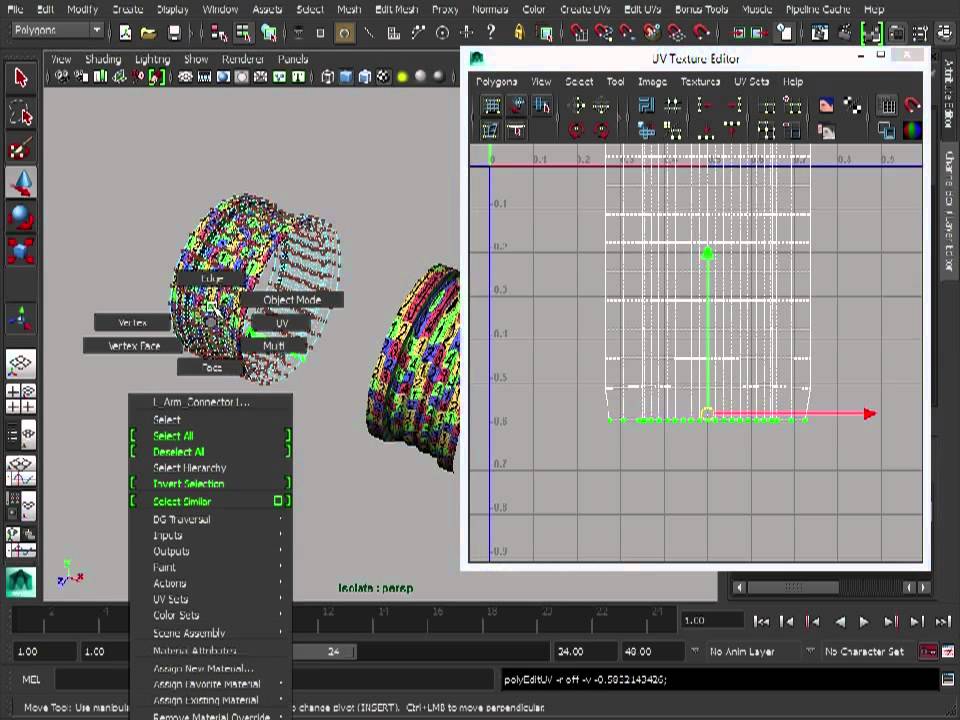Toggle use default lighting yellow light bulb
960x720 pixels.
(402, 77)
